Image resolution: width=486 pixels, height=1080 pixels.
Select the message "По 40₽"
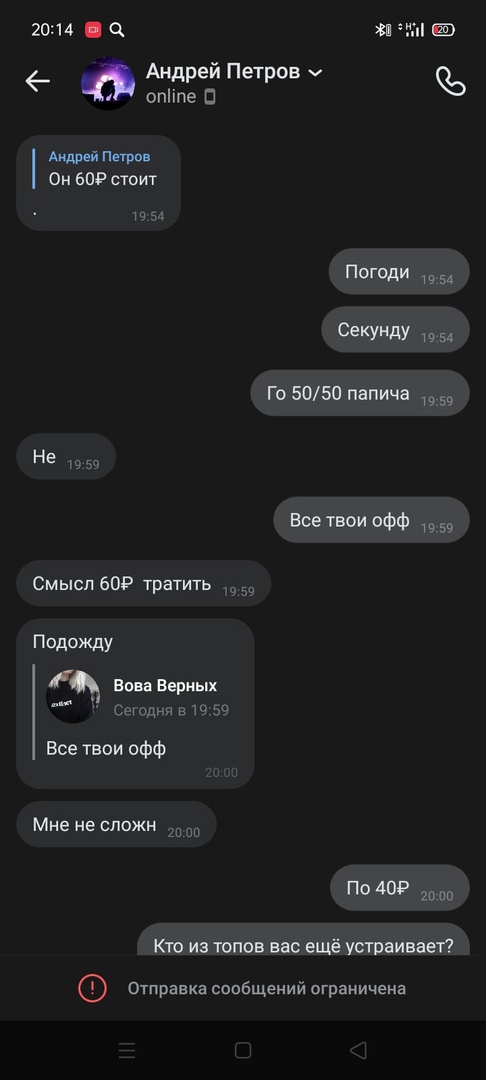[x=400, y=888]
